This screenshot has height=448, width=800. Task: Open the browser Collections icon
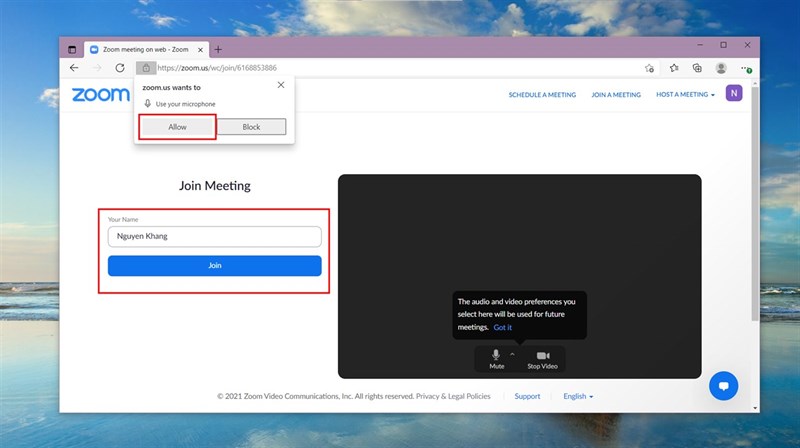(x=697, y=68)
